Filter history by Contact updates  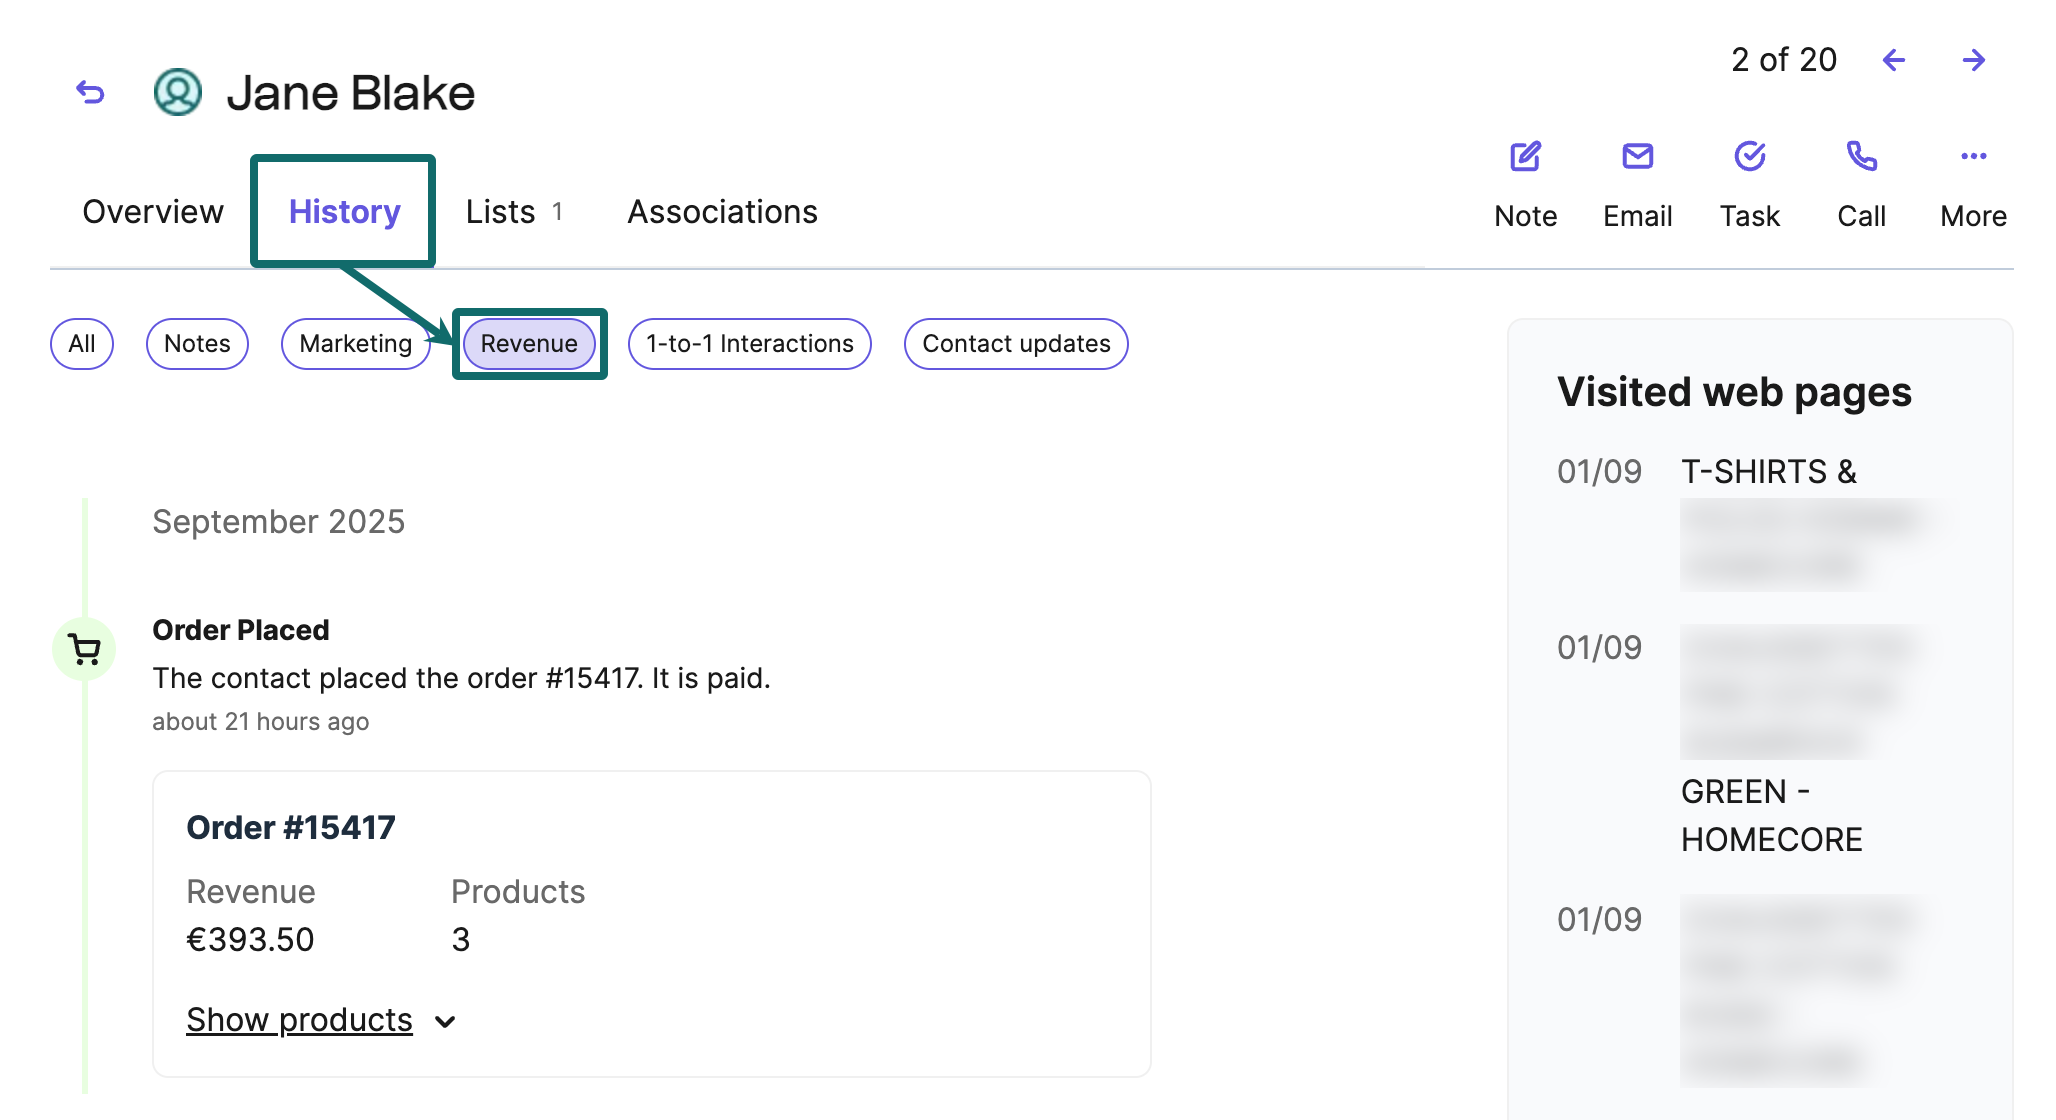click(x=1016, y=344)
